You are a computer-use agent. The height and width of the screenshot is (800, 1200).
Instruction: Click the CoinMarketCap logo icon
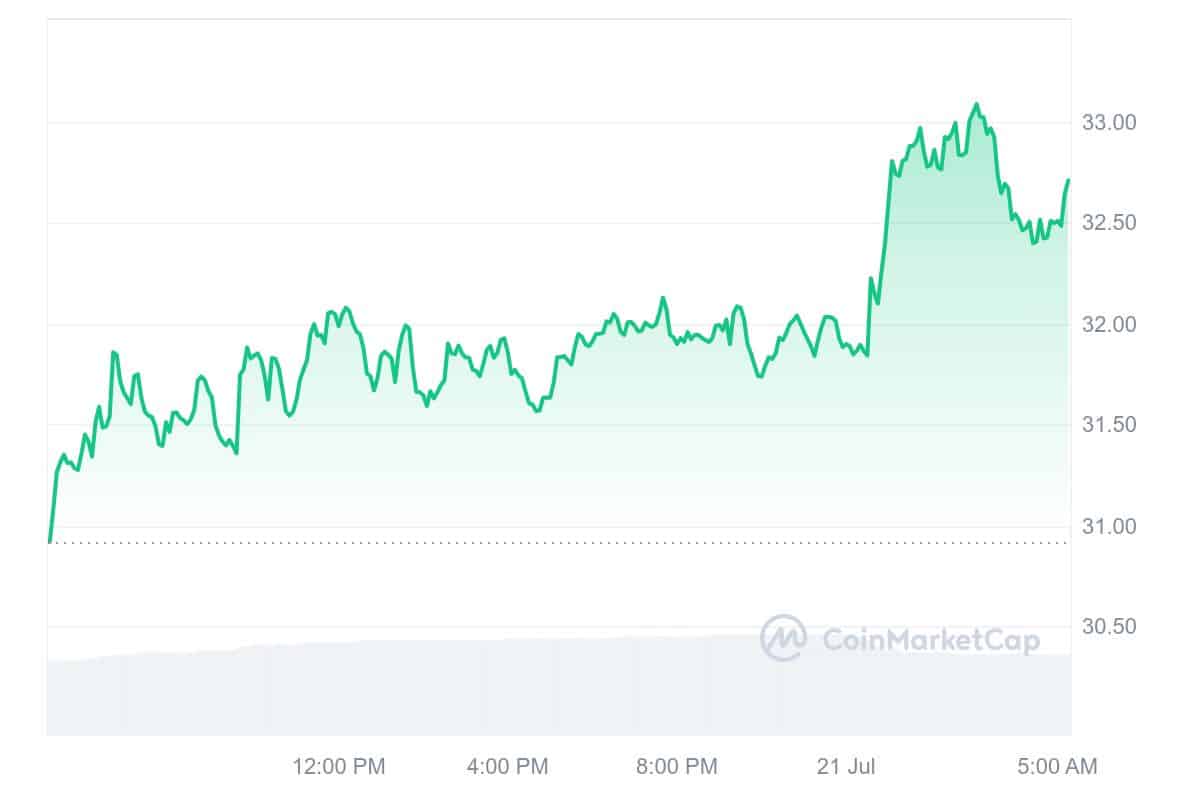[x=783, y=638]
